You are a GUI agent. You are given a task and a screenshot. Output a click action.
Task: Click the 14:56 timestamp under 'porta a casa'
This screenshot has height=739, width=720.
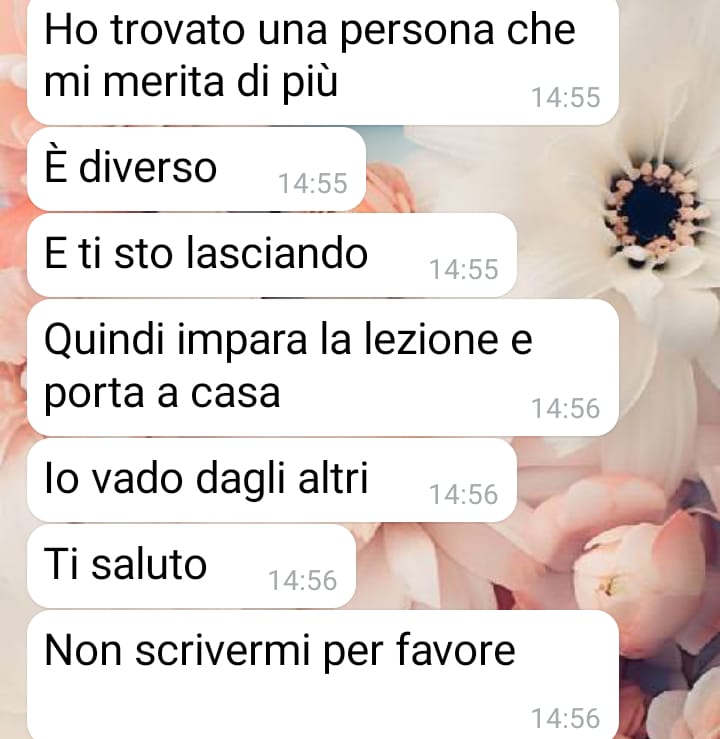[x=566, y=408]
